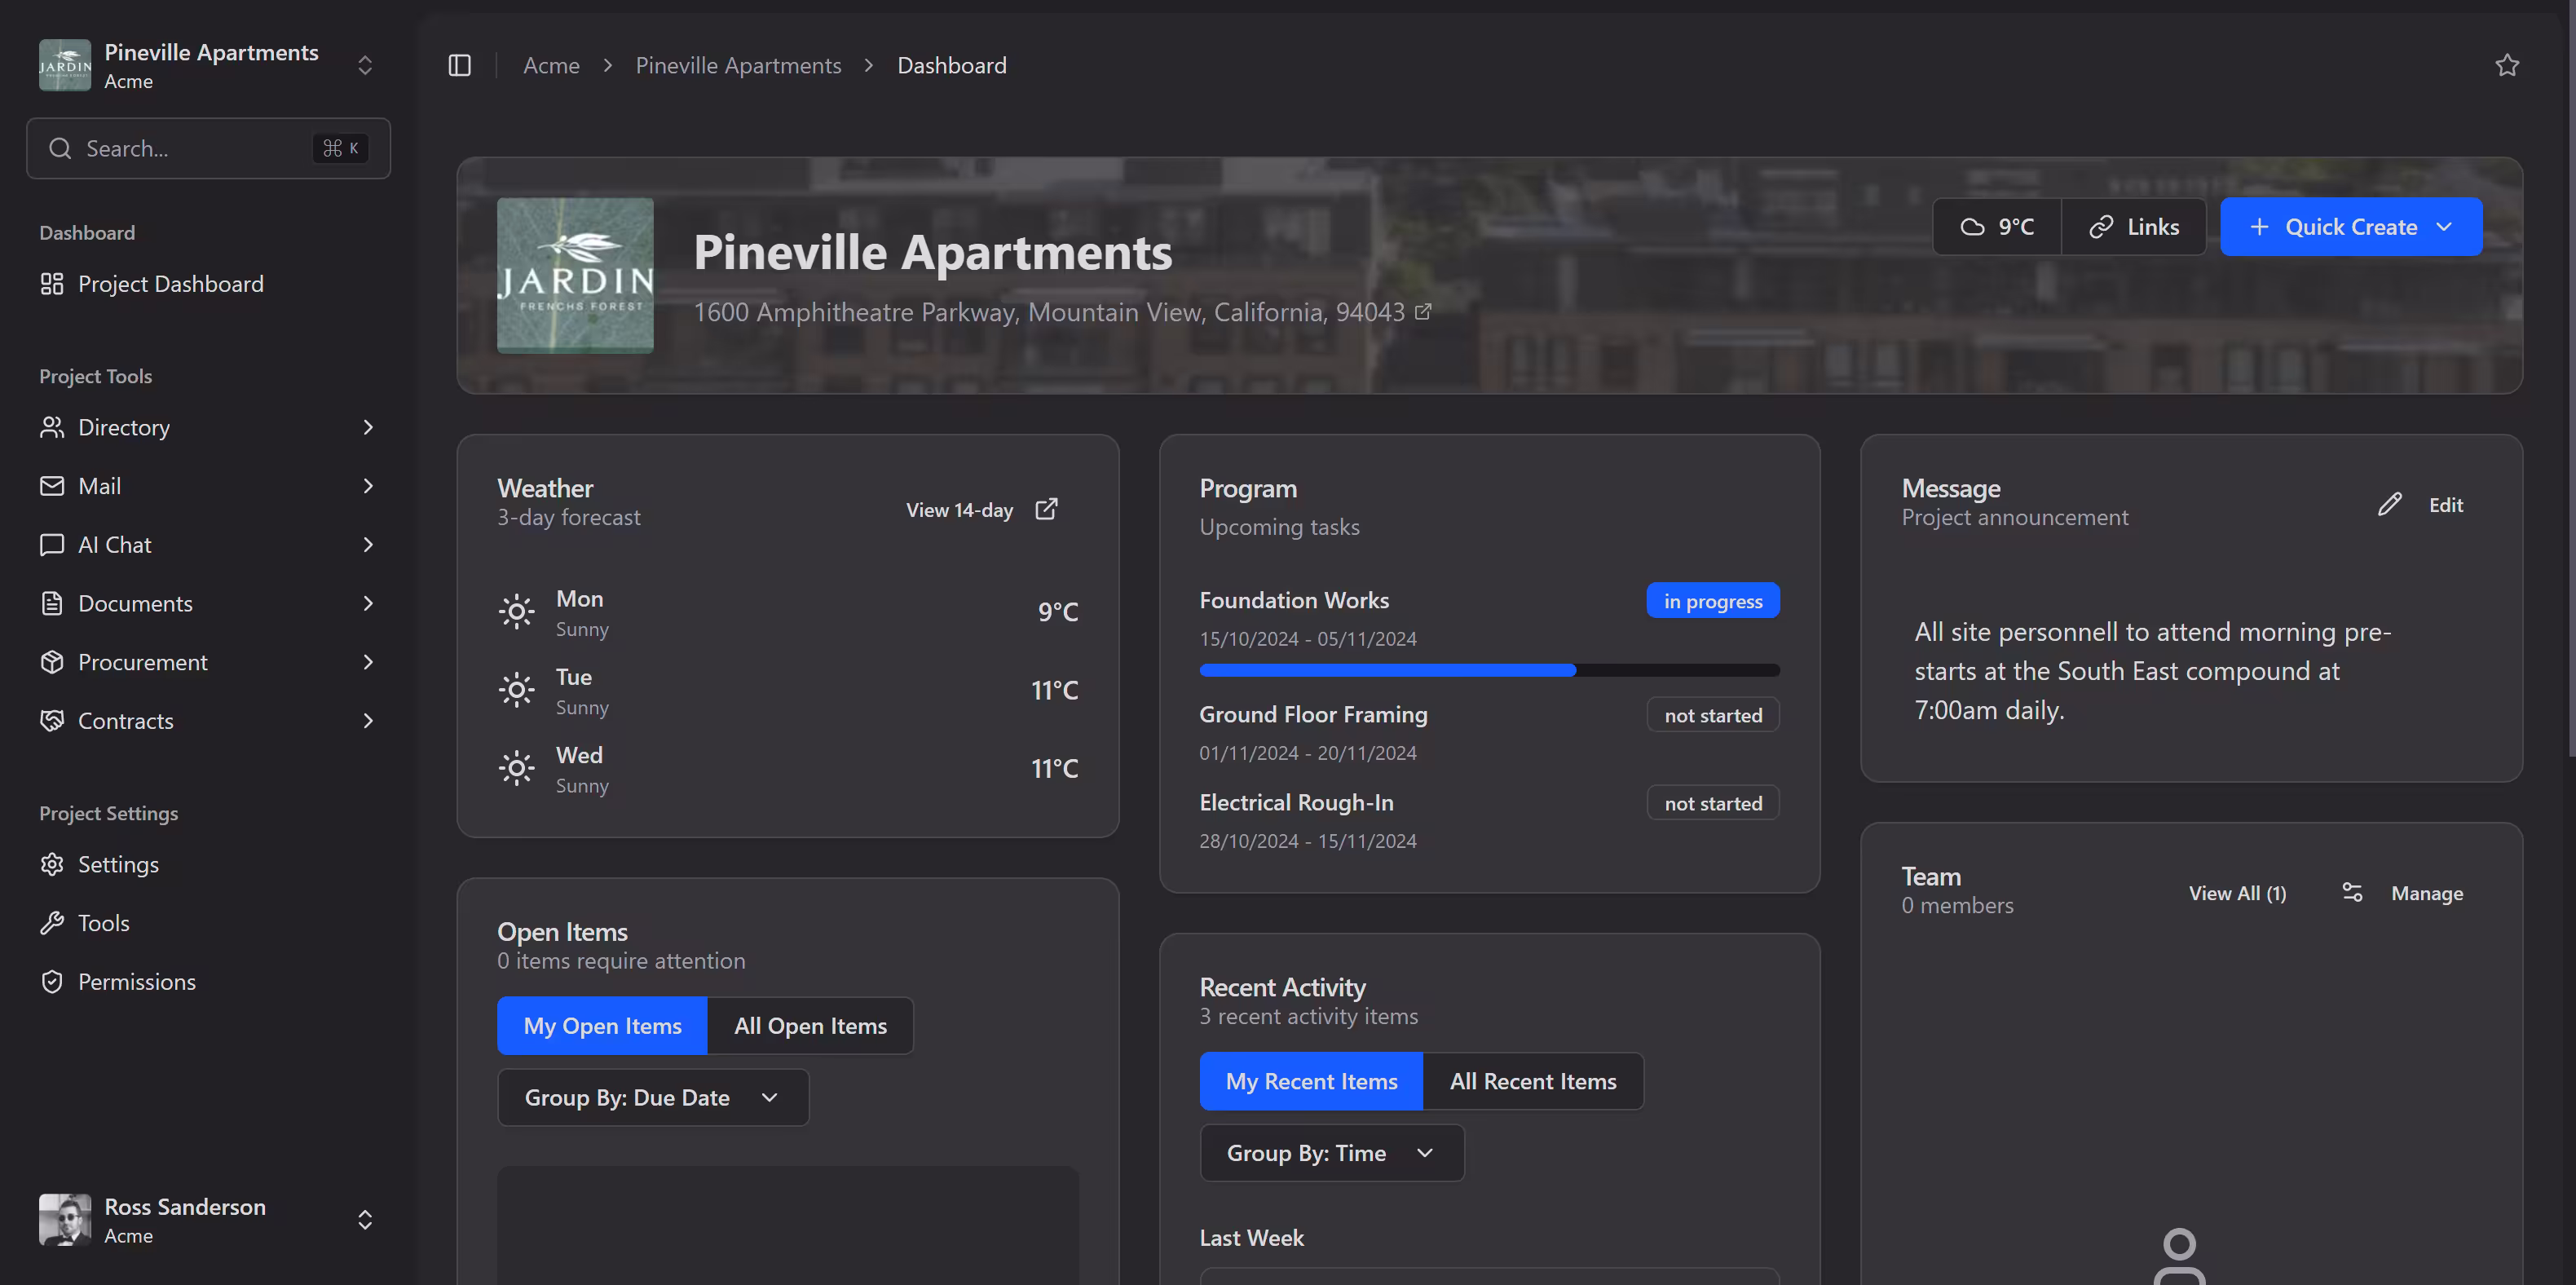Open the 14-day weather external icon
The height and width of the screenshot is (1285, 2576).
point(1046,509)
